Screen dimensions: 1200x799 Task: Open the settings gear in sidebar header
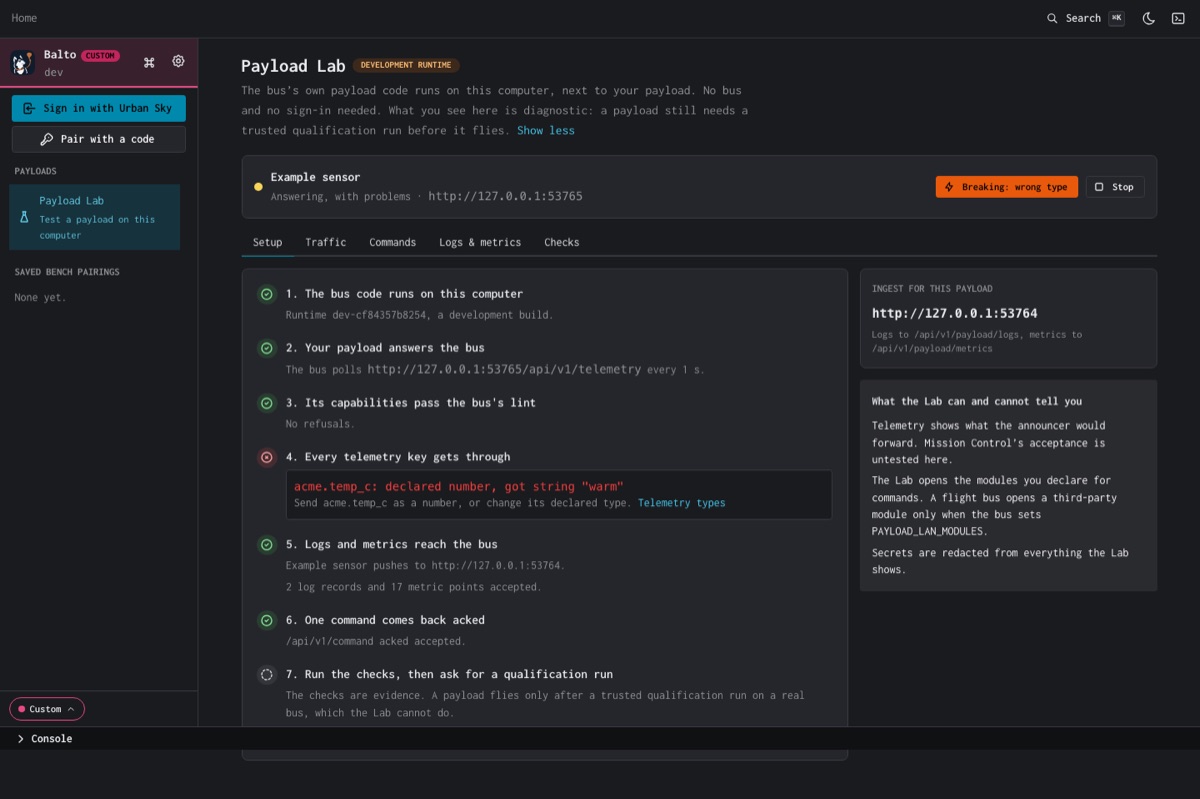(178, 62)
